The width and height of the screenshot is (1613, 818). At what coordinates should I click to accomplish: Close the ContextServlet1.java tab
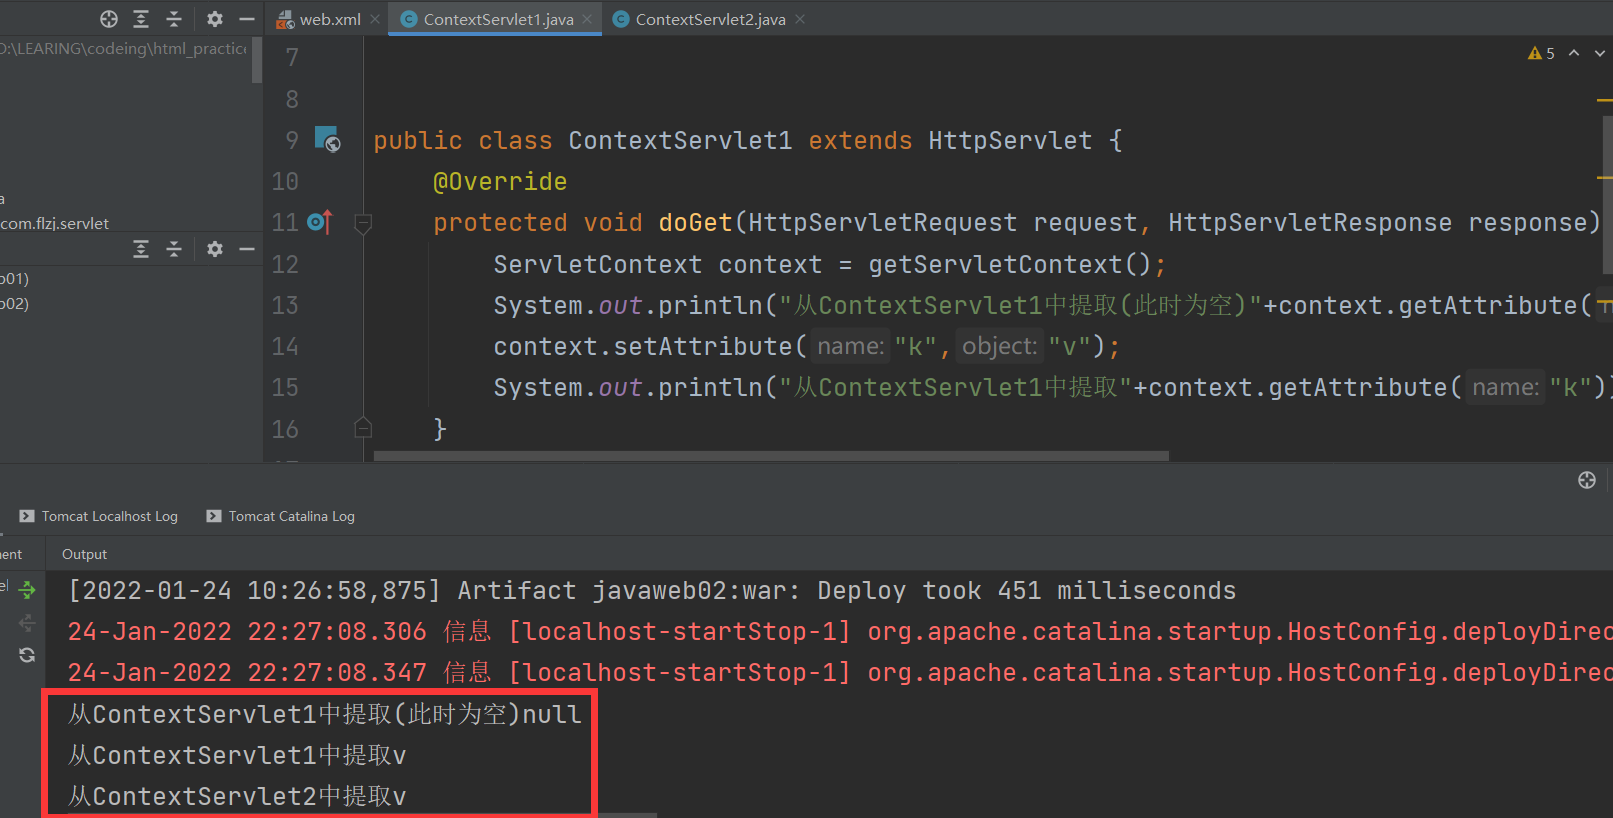click(x=587, y=19)
